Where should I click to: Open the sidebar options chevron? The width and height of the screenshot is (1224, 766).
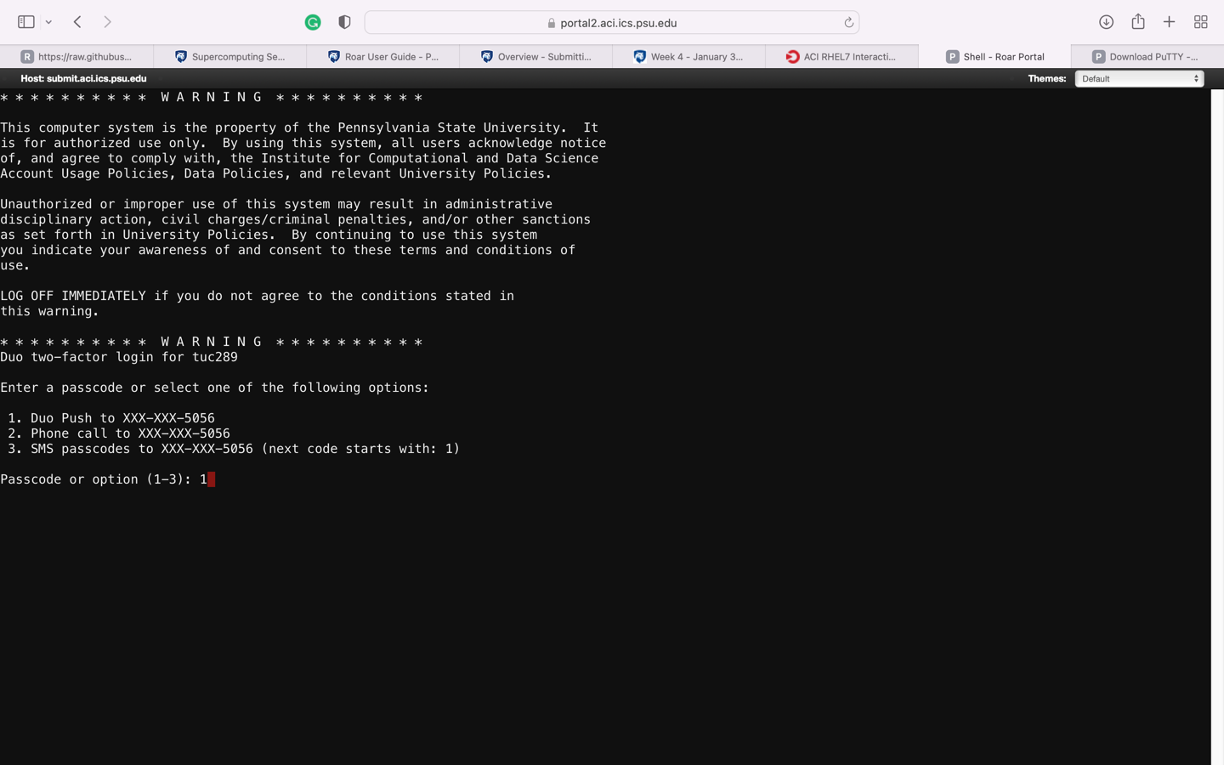48,22
